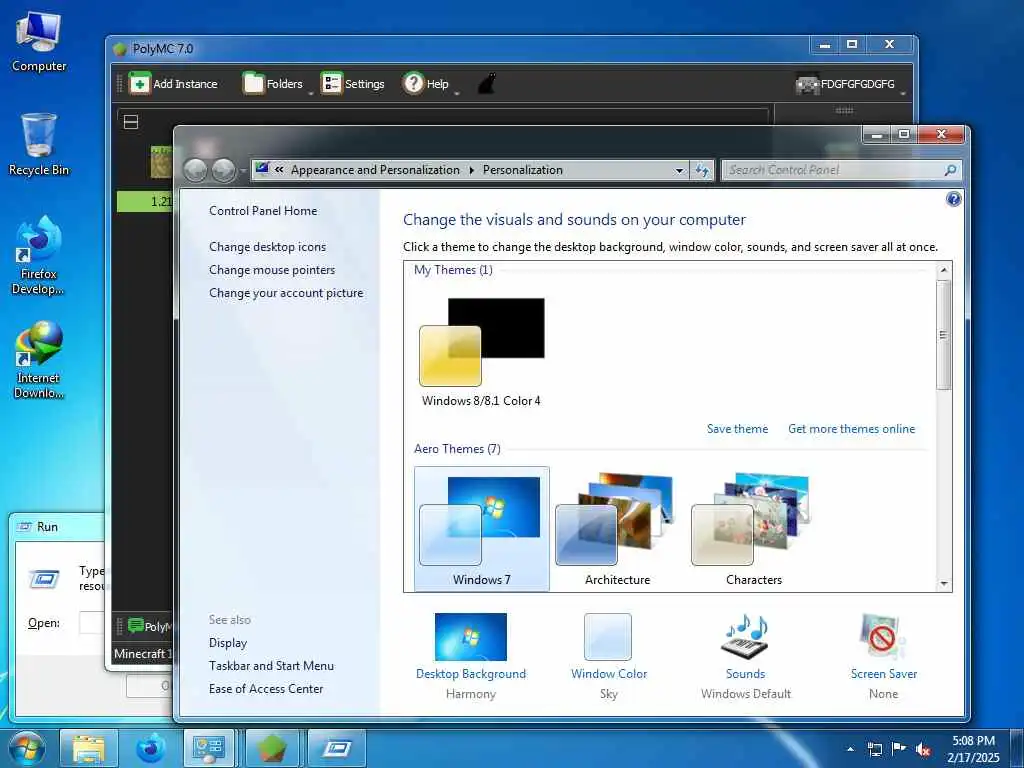1024x768 pixels.
Task: Select Firefox Developer desktop shortcut
Action: (x=39, y=255)
